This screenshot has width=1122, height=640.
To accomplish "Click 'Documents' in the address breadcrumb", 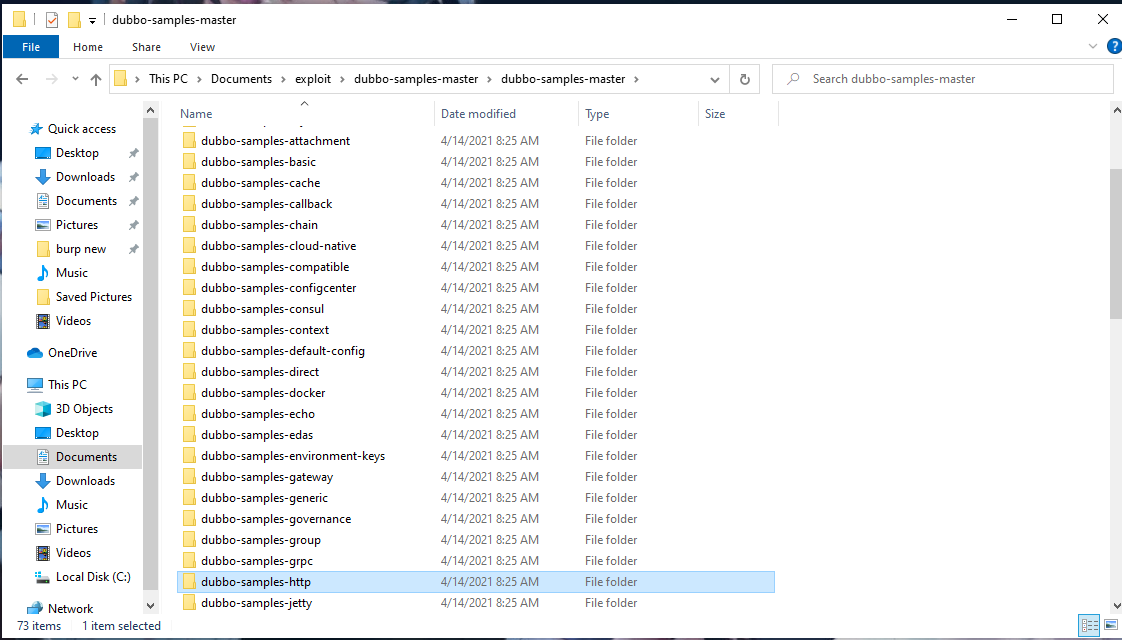I will click(x=241, y=79).
